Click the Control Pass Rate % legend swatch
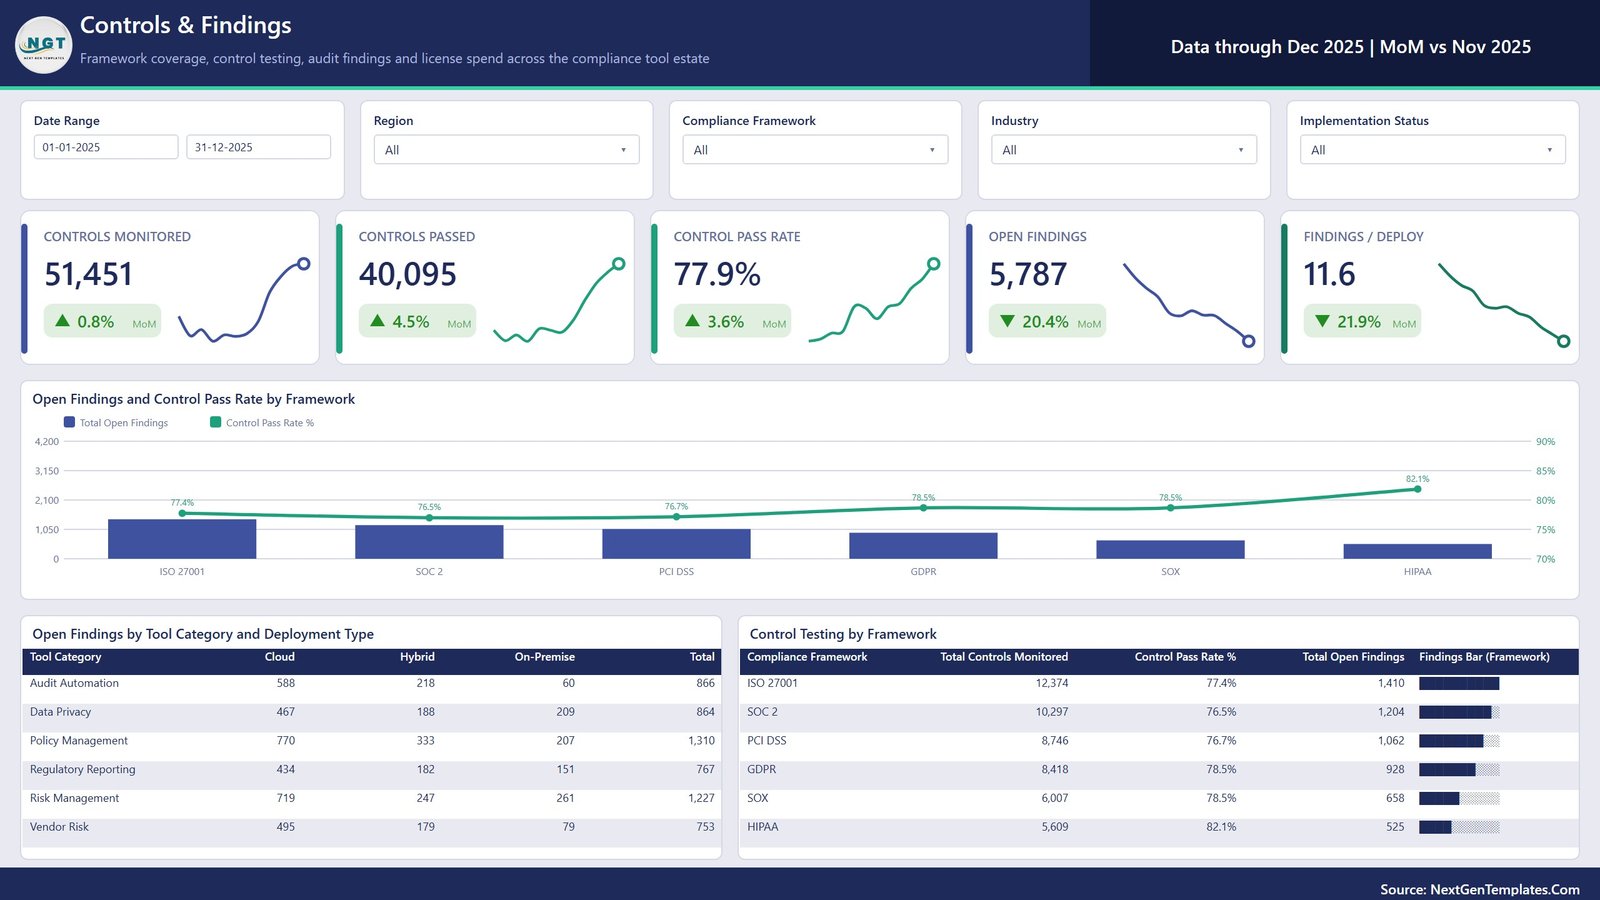This screenshot has width=1600, height=900. [x=215, y=422]
